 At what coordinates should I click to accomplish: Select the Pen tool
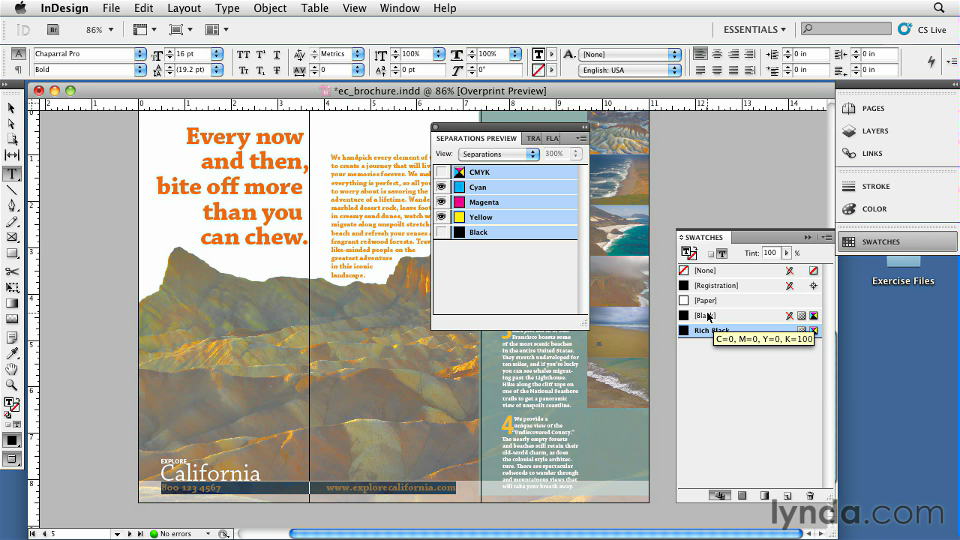tap(12, 206)
